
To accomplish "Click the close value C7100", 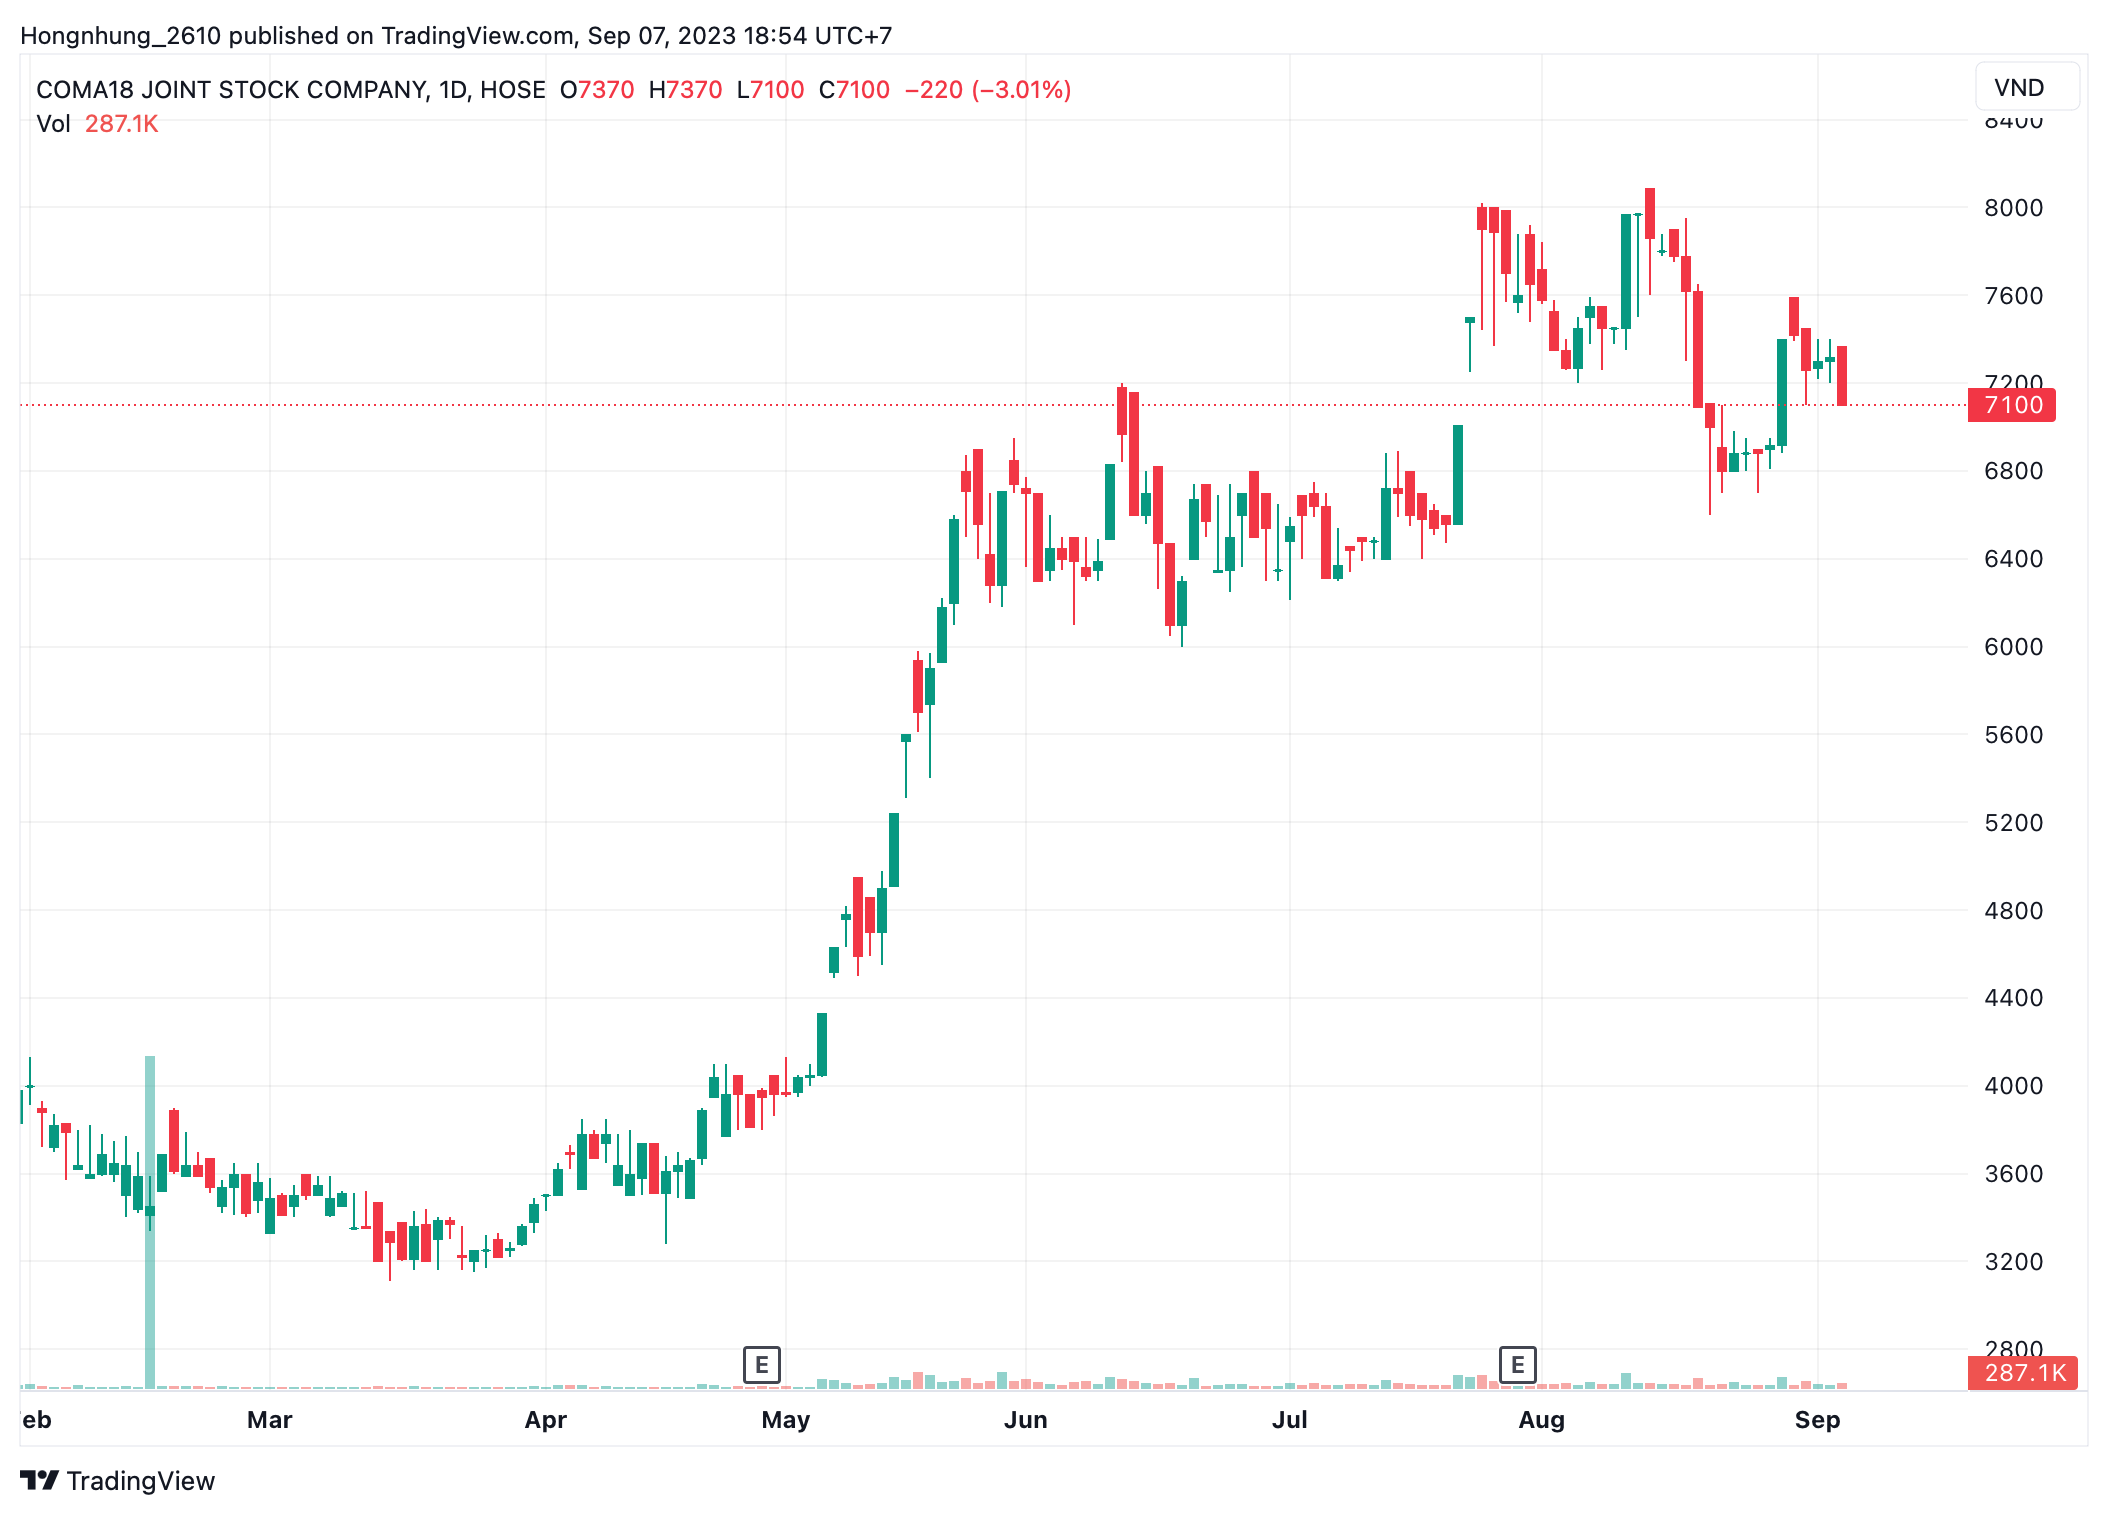I will (854, 90).
